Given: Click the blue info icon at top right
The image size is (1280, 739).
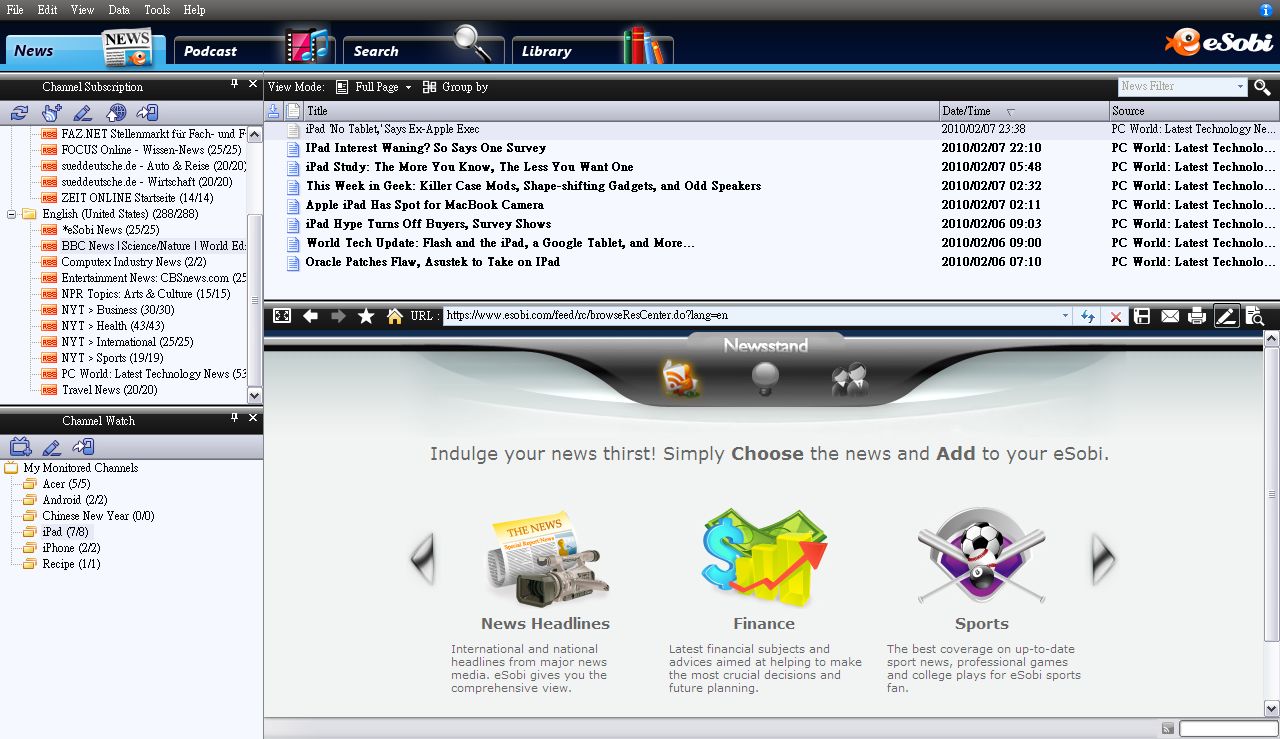Looking at the screenshot, I should [x=1266, y=9].
